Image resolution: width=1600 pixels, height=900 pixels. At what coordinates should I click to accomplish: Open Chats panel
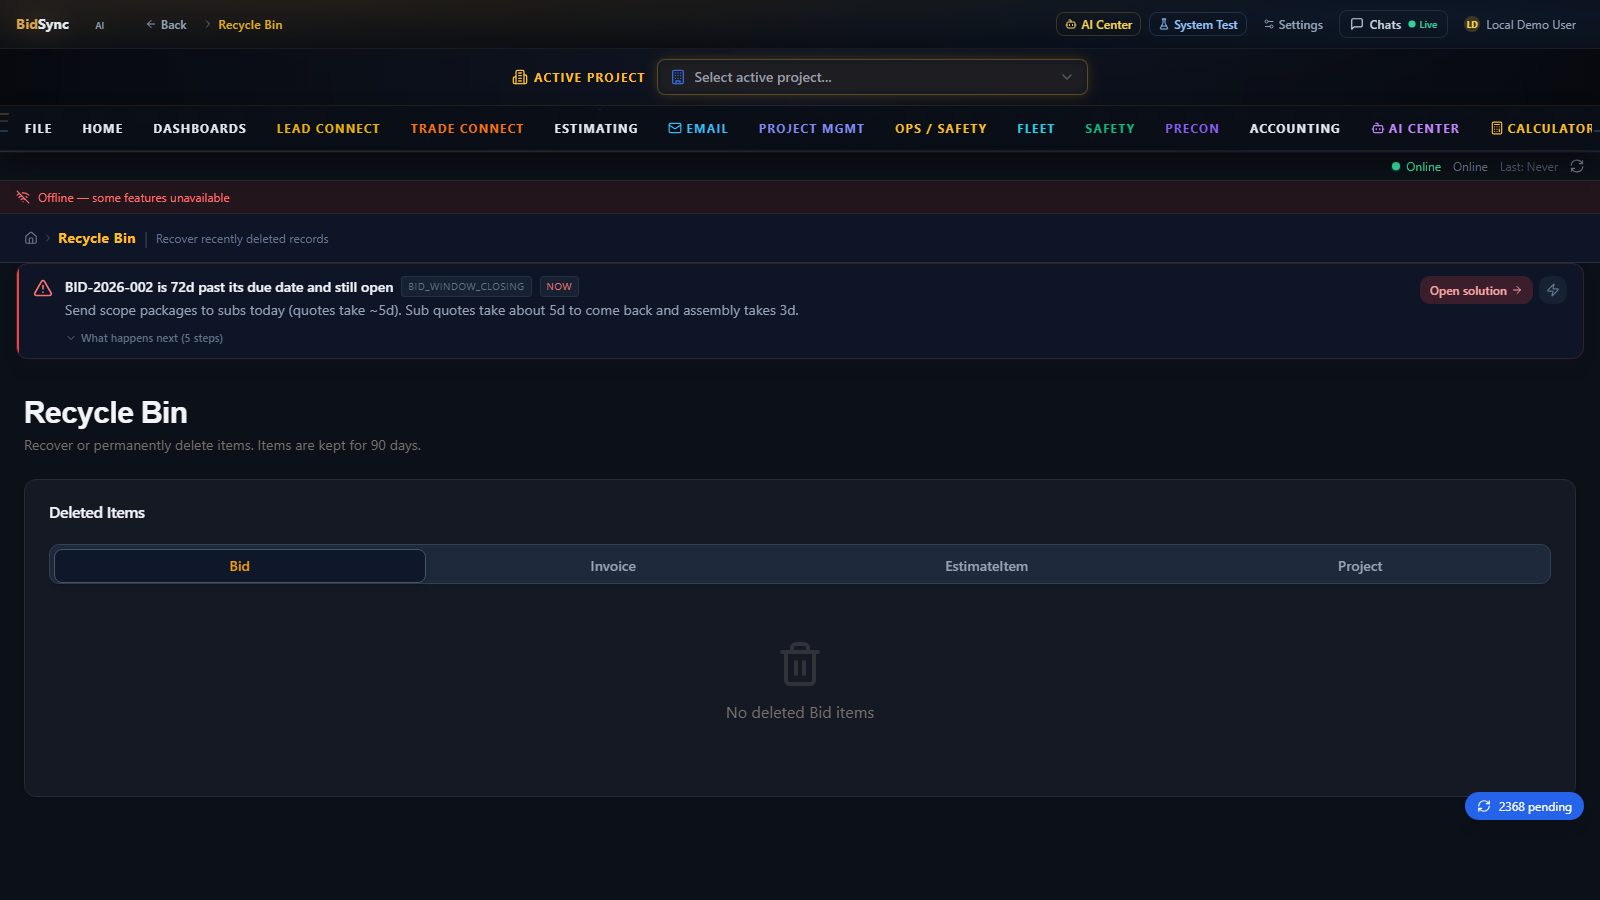1393,24
